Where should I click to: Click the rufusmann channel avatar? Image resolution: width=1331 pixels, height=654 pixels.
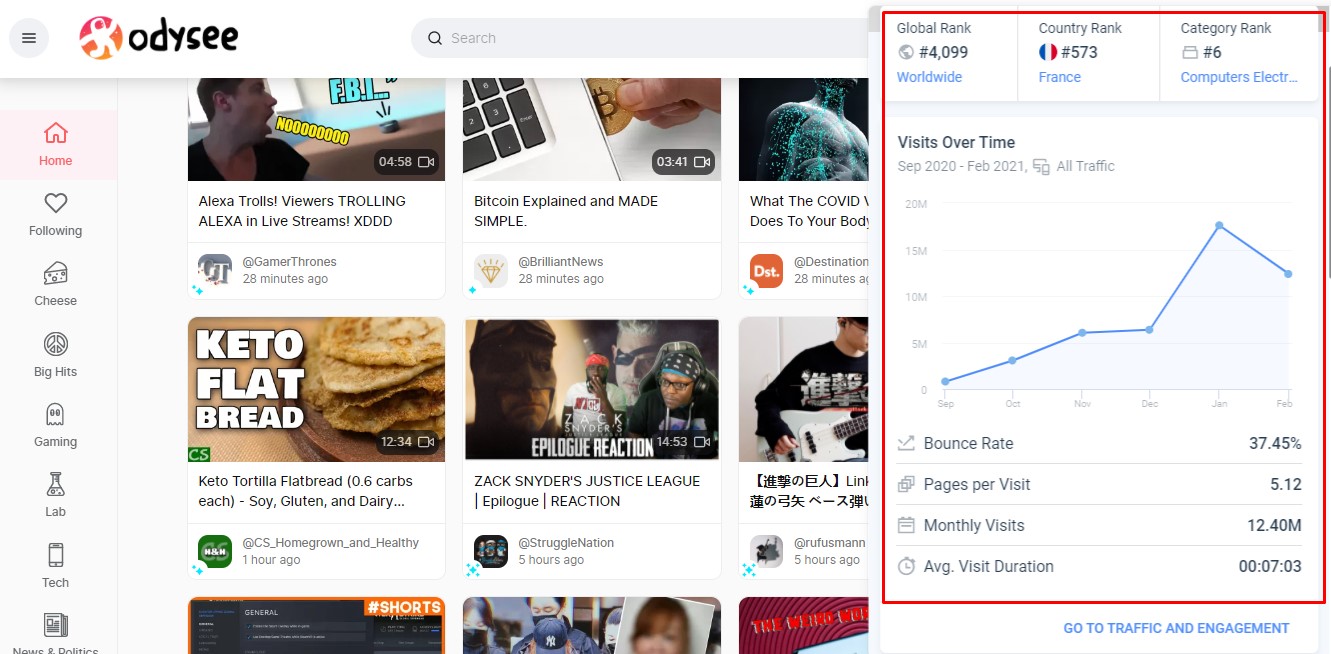[x=767, y=552]
